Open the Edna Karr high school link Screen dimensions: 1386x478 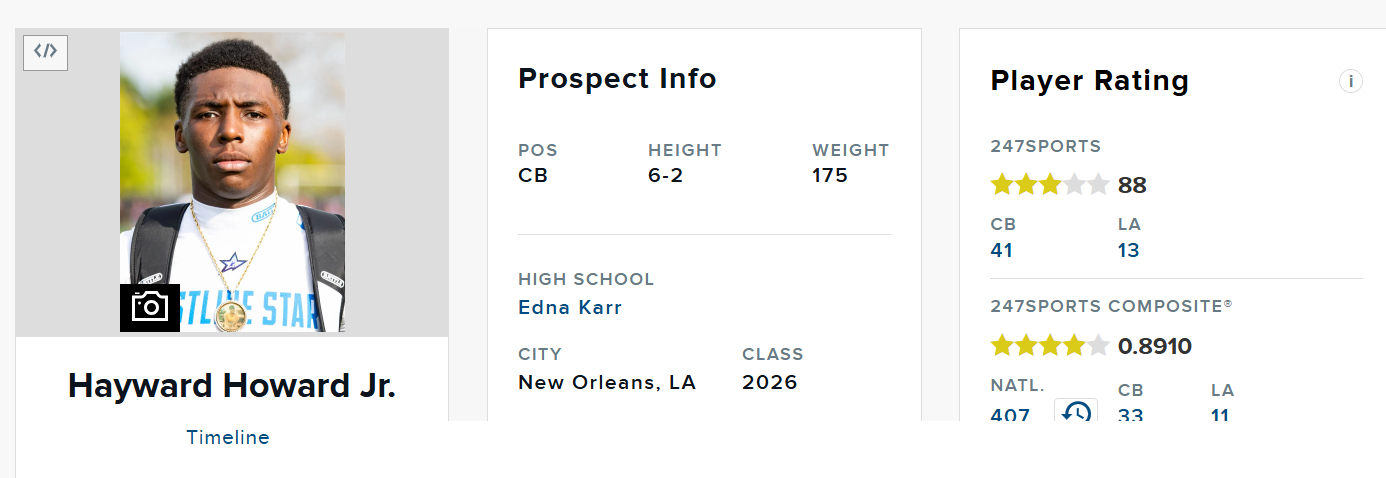[x=570, y=307]
